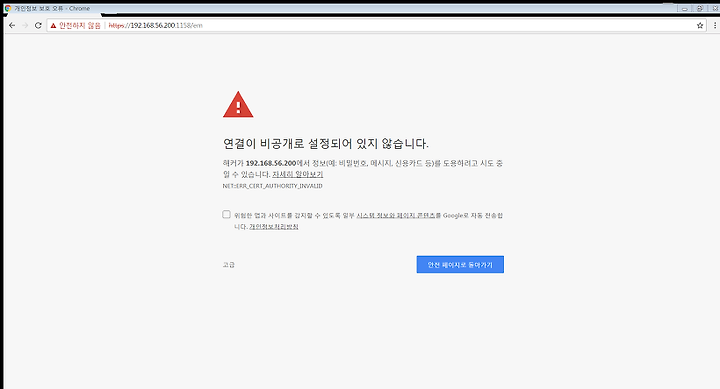
Task: Open the '자세히 알아보기' learn more link
Action: click(x=298, y=175)
